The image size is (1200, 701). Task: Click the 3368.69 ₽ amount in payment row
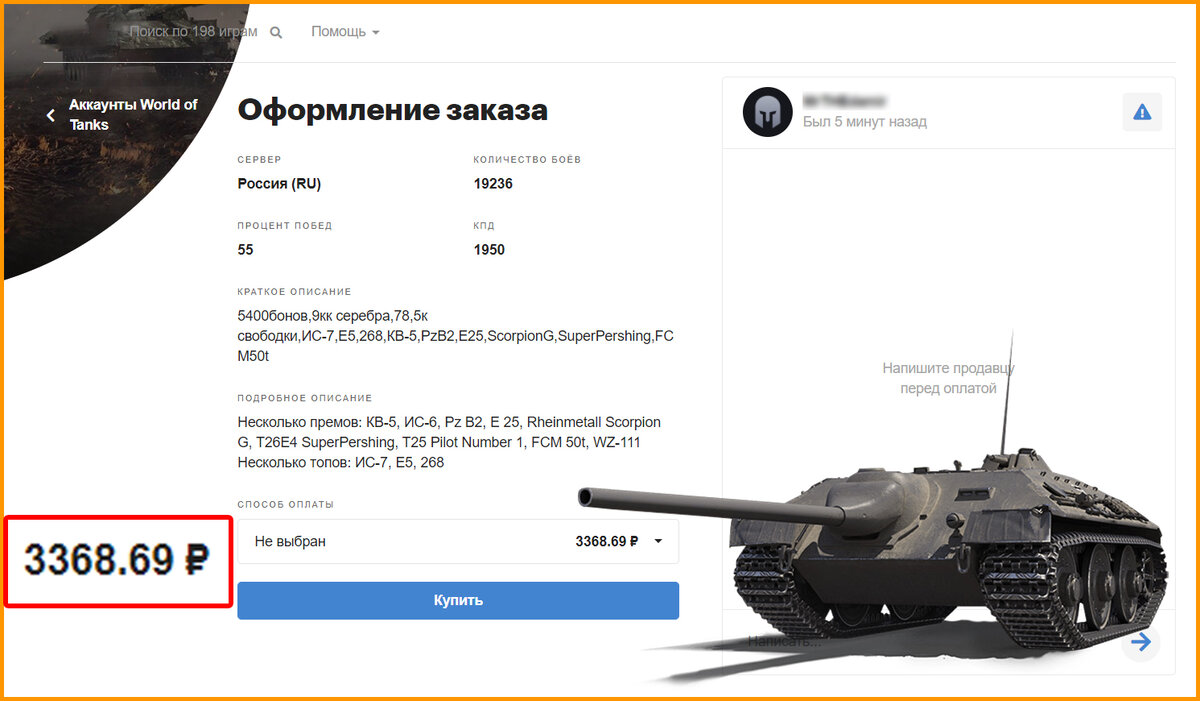tap(607, 541)
